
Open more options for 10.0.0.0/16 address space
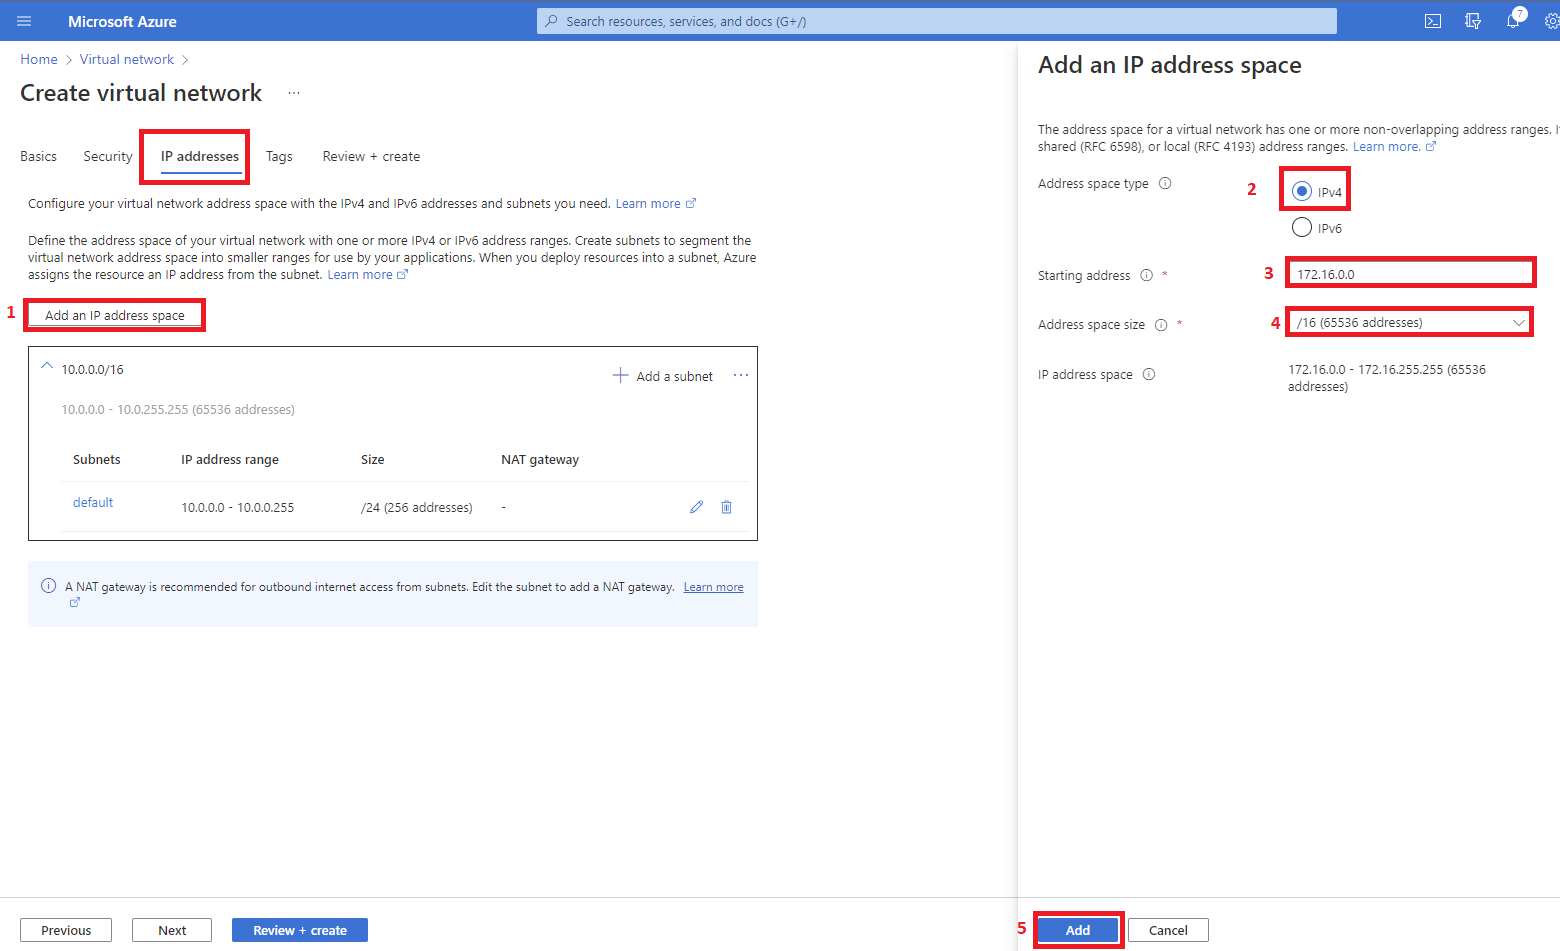pos(741,375)
